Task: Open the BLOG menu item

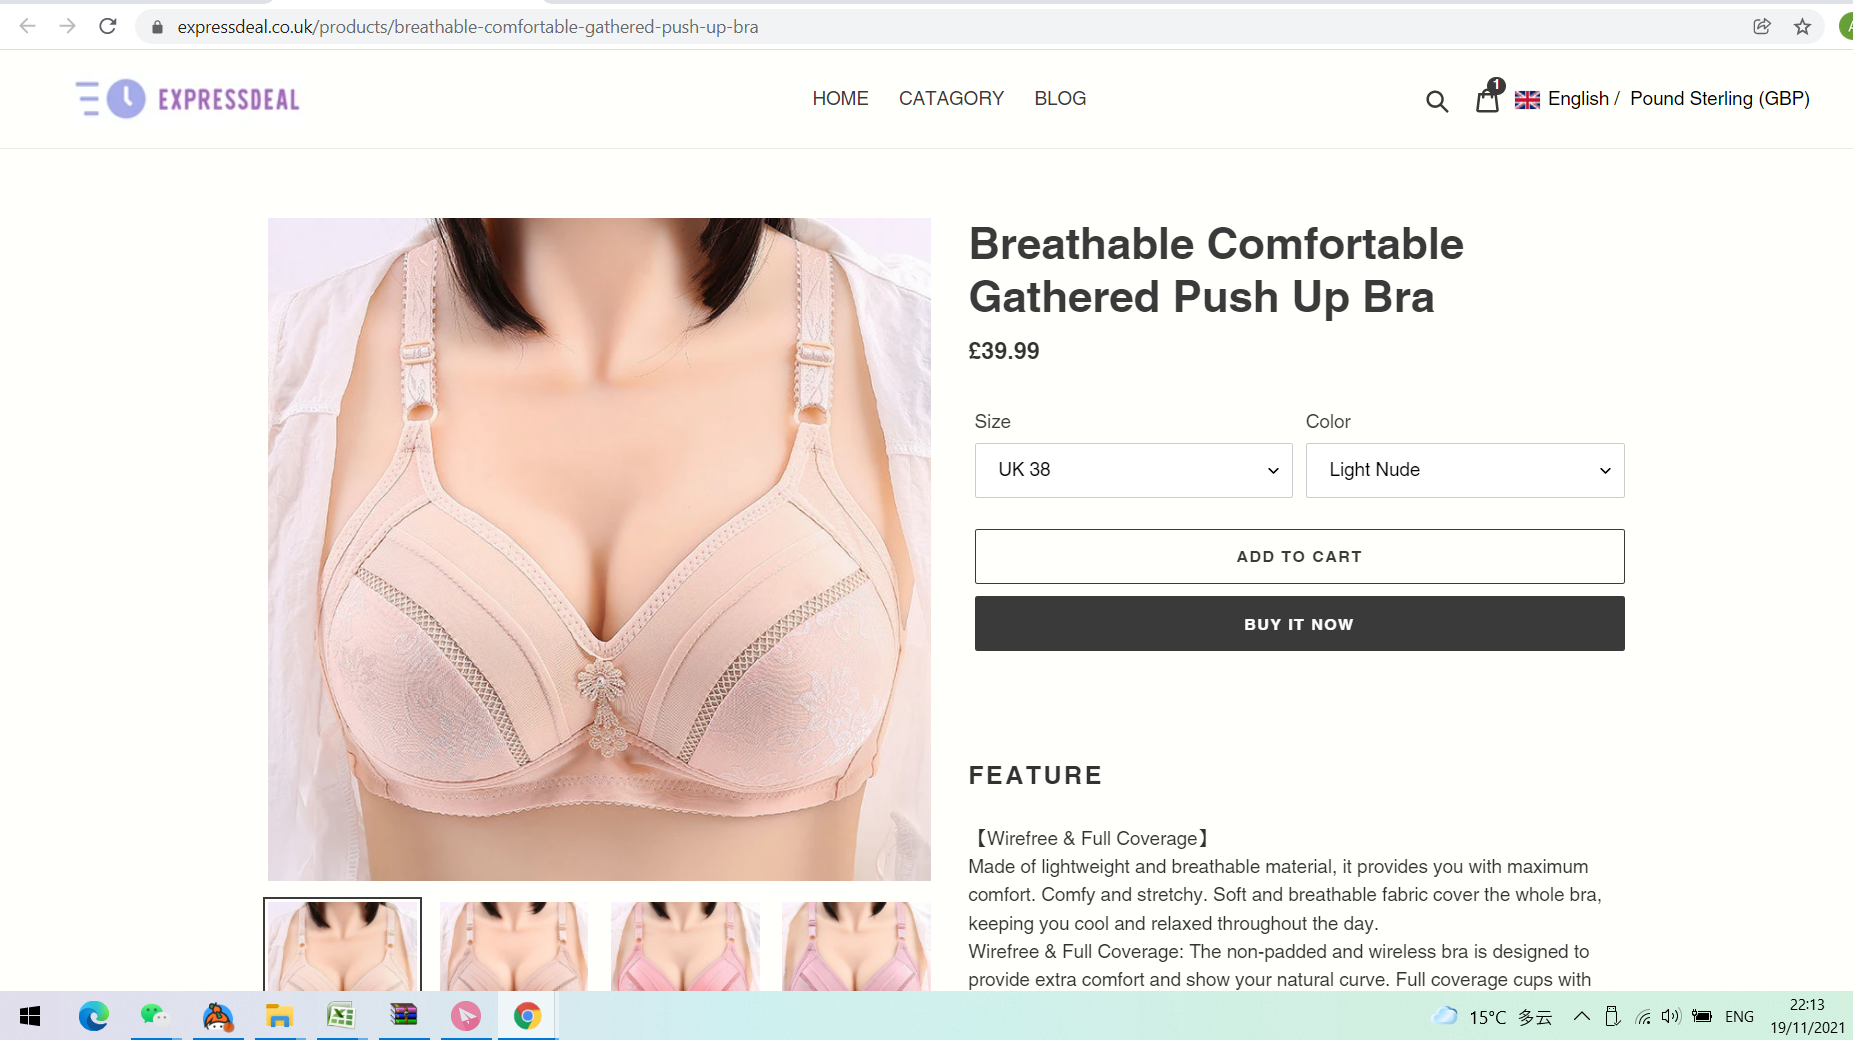Action: (1060, 99)
